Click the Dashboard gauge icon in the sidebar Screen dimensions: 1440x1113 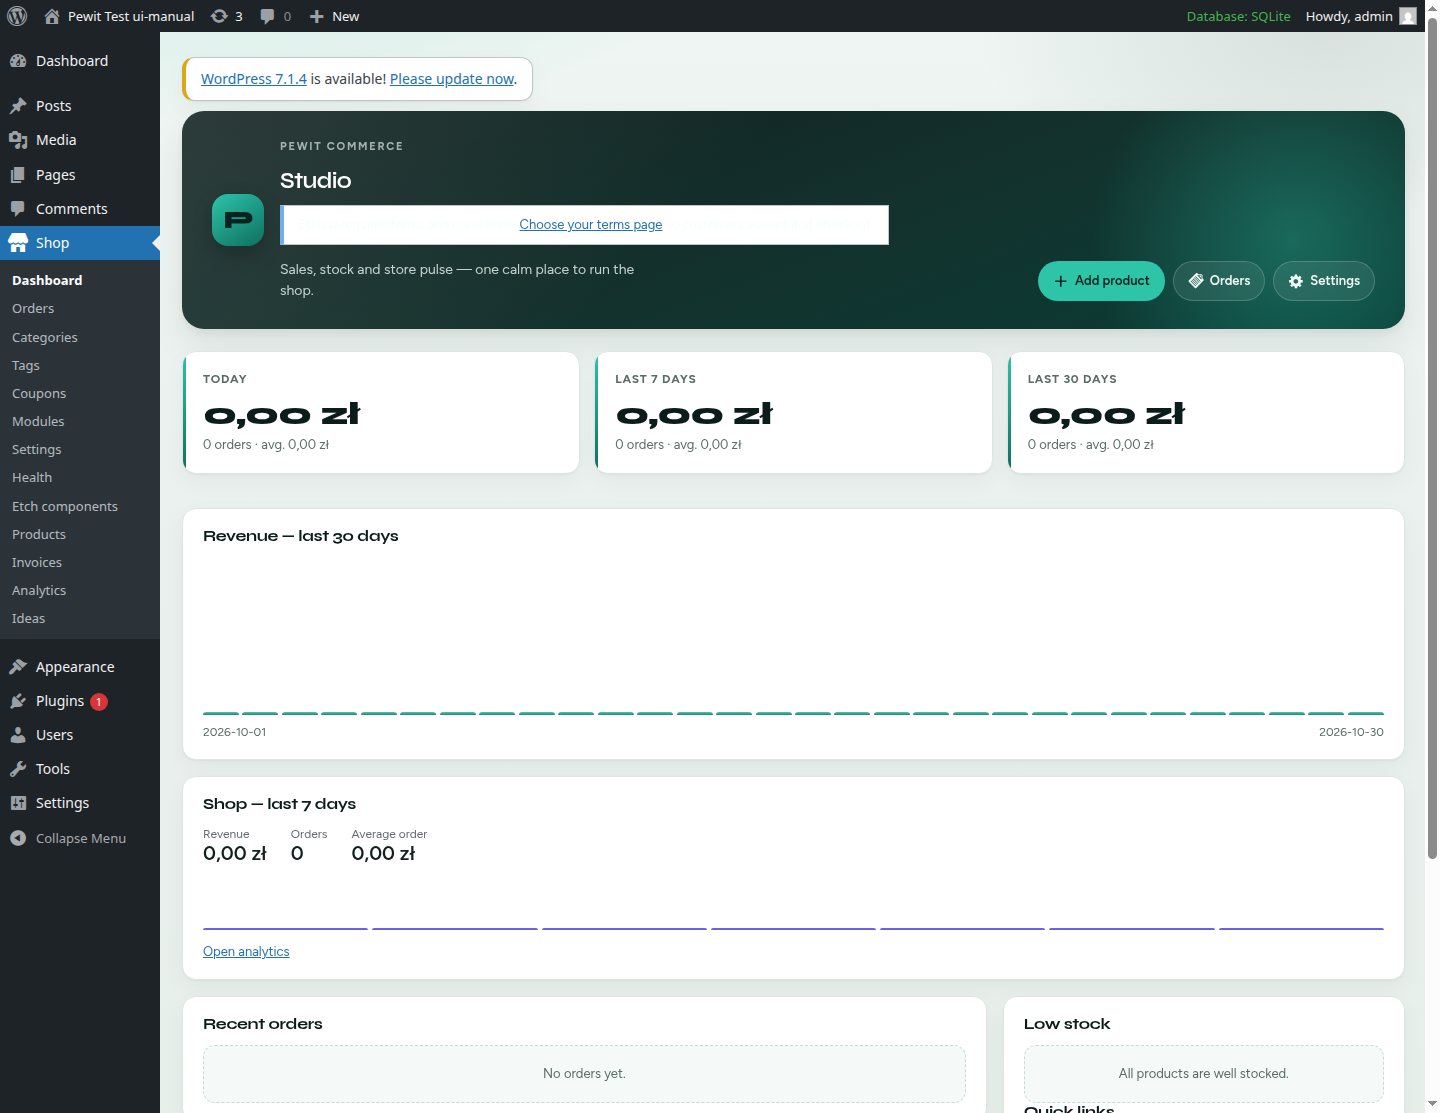tap(18, 61)
